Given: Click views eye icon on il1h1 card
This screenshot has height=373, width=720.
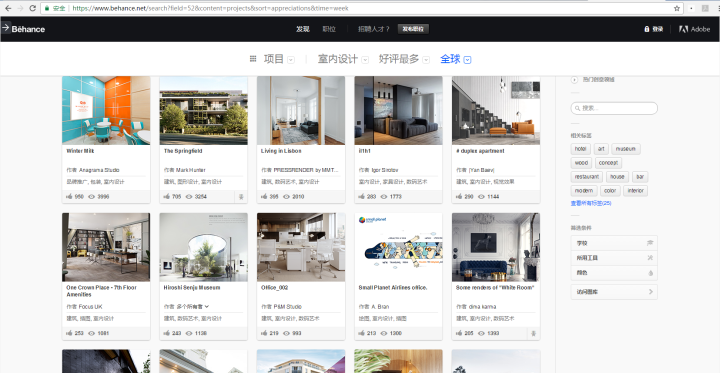Looking at the screenshot, I should pos(384,197).
